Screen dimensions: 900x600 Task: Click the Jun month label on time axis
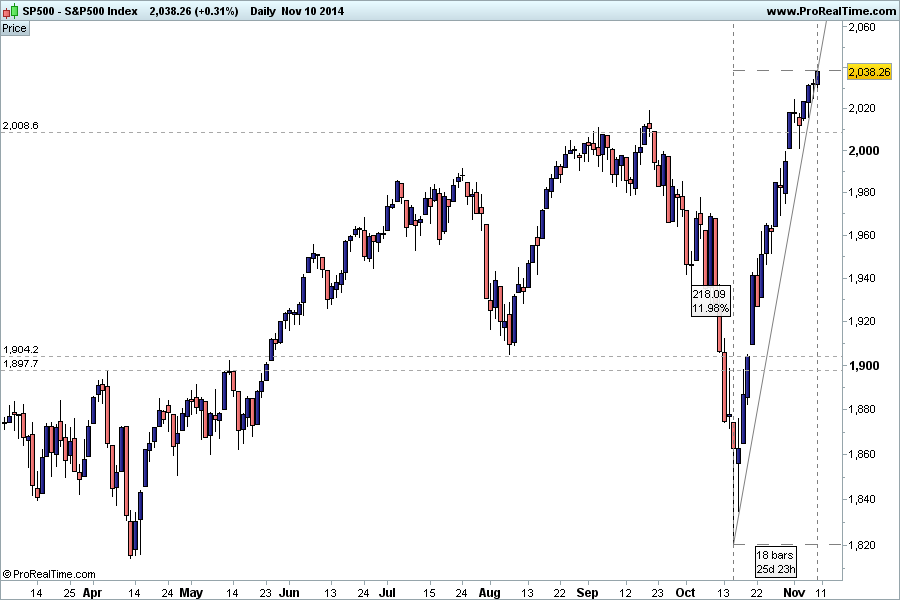pos(289,593)
